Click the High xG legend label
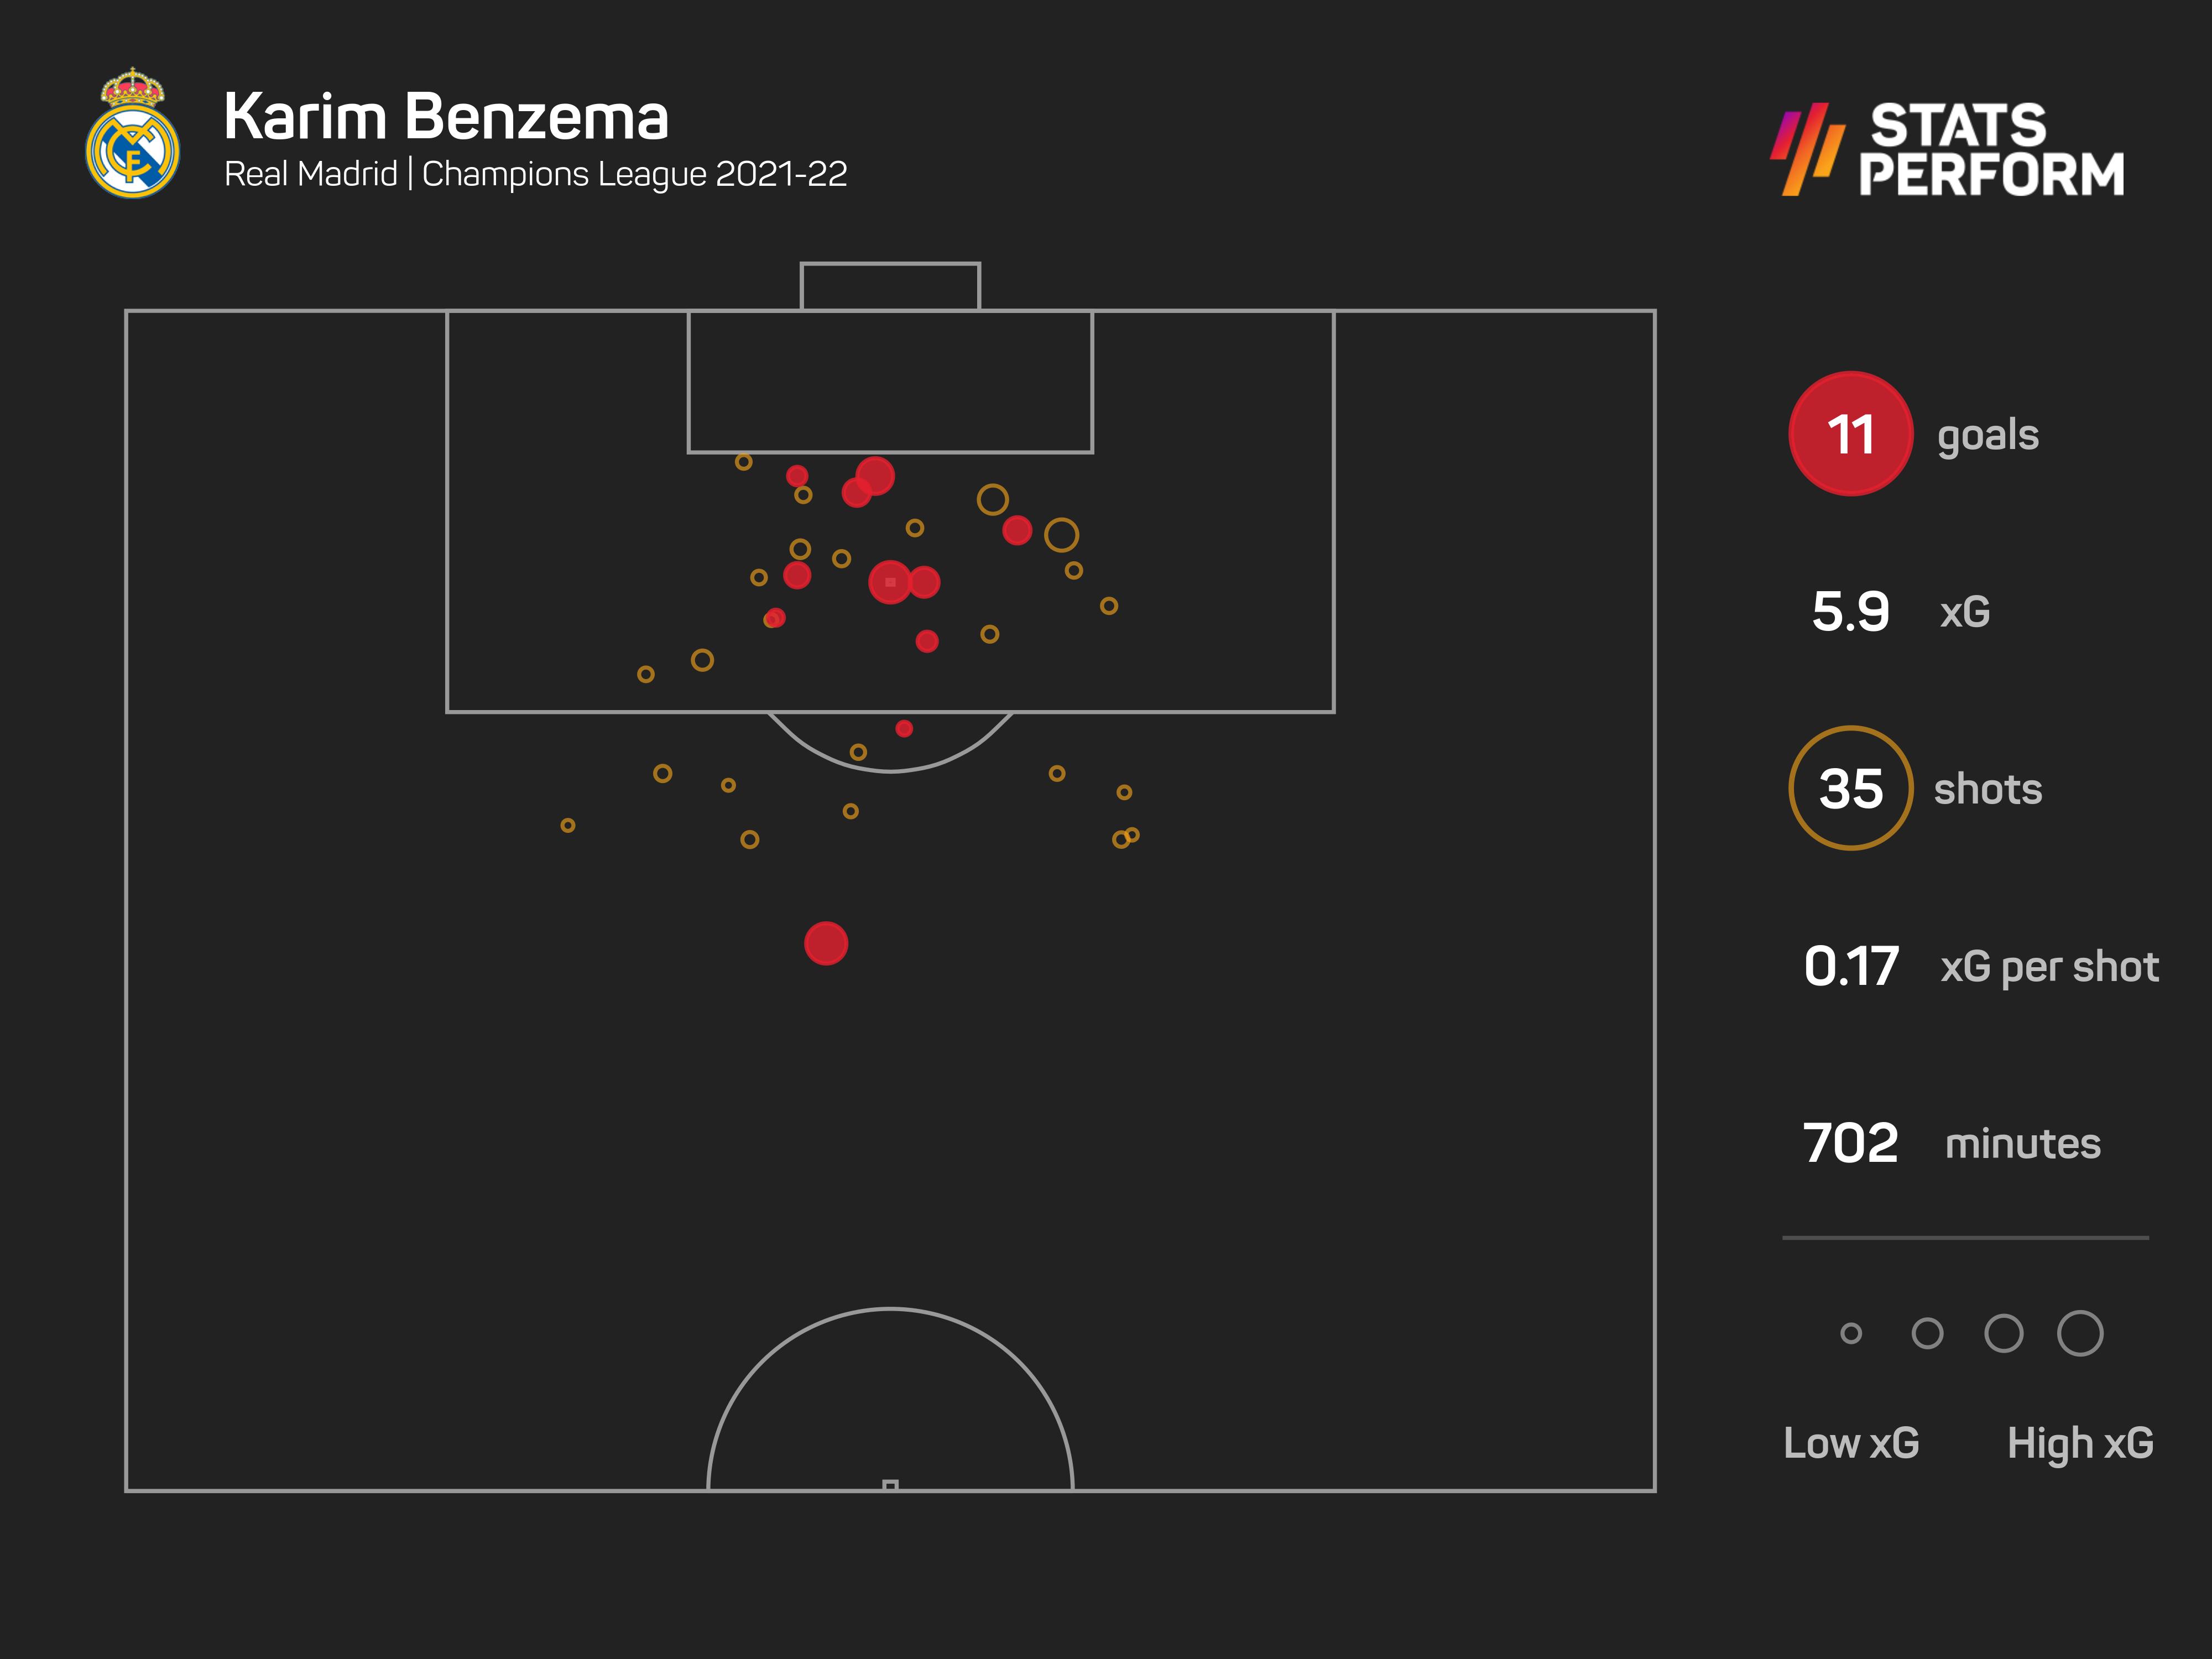The image size is (2212, 1659). tap(2080, 1443)
